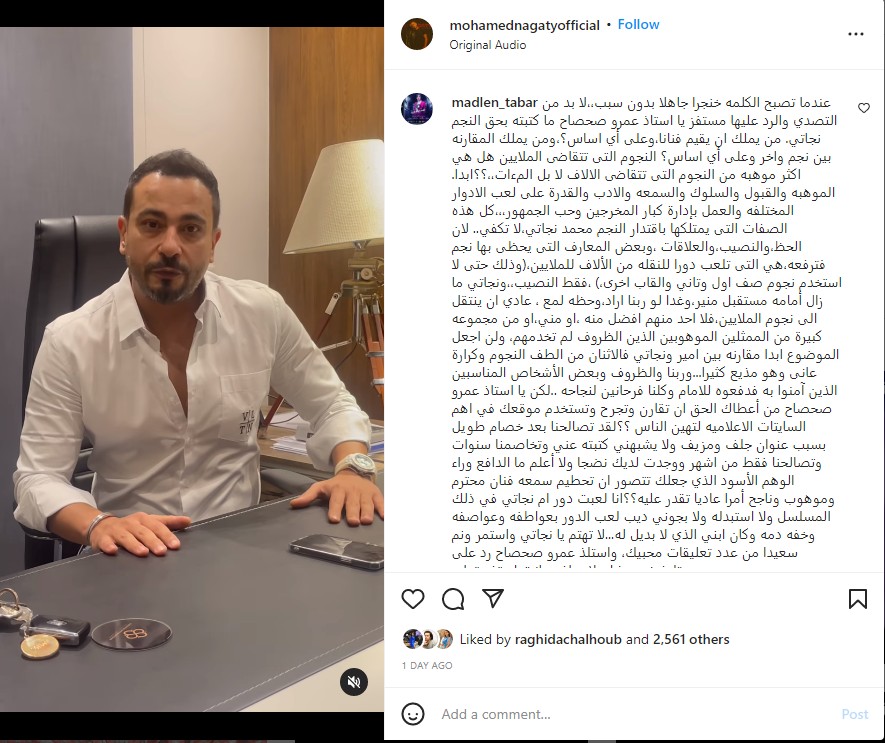
Task: Unmute the video using speaker icon
Action: click(354, 682)
